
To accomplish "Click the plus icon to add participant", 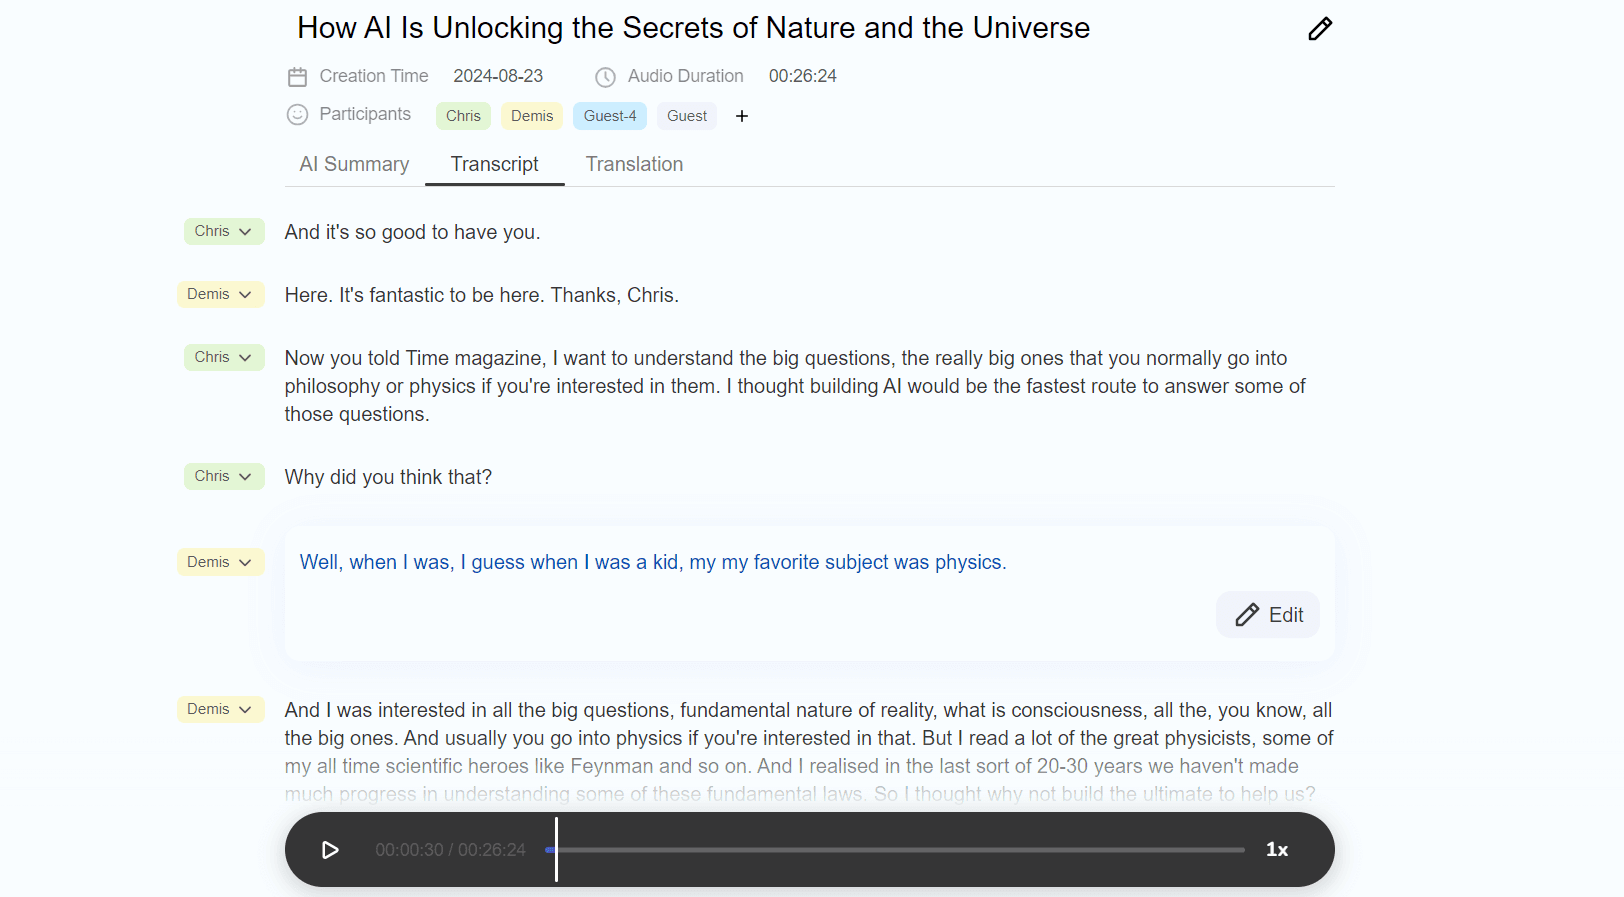I will point(742,116).
